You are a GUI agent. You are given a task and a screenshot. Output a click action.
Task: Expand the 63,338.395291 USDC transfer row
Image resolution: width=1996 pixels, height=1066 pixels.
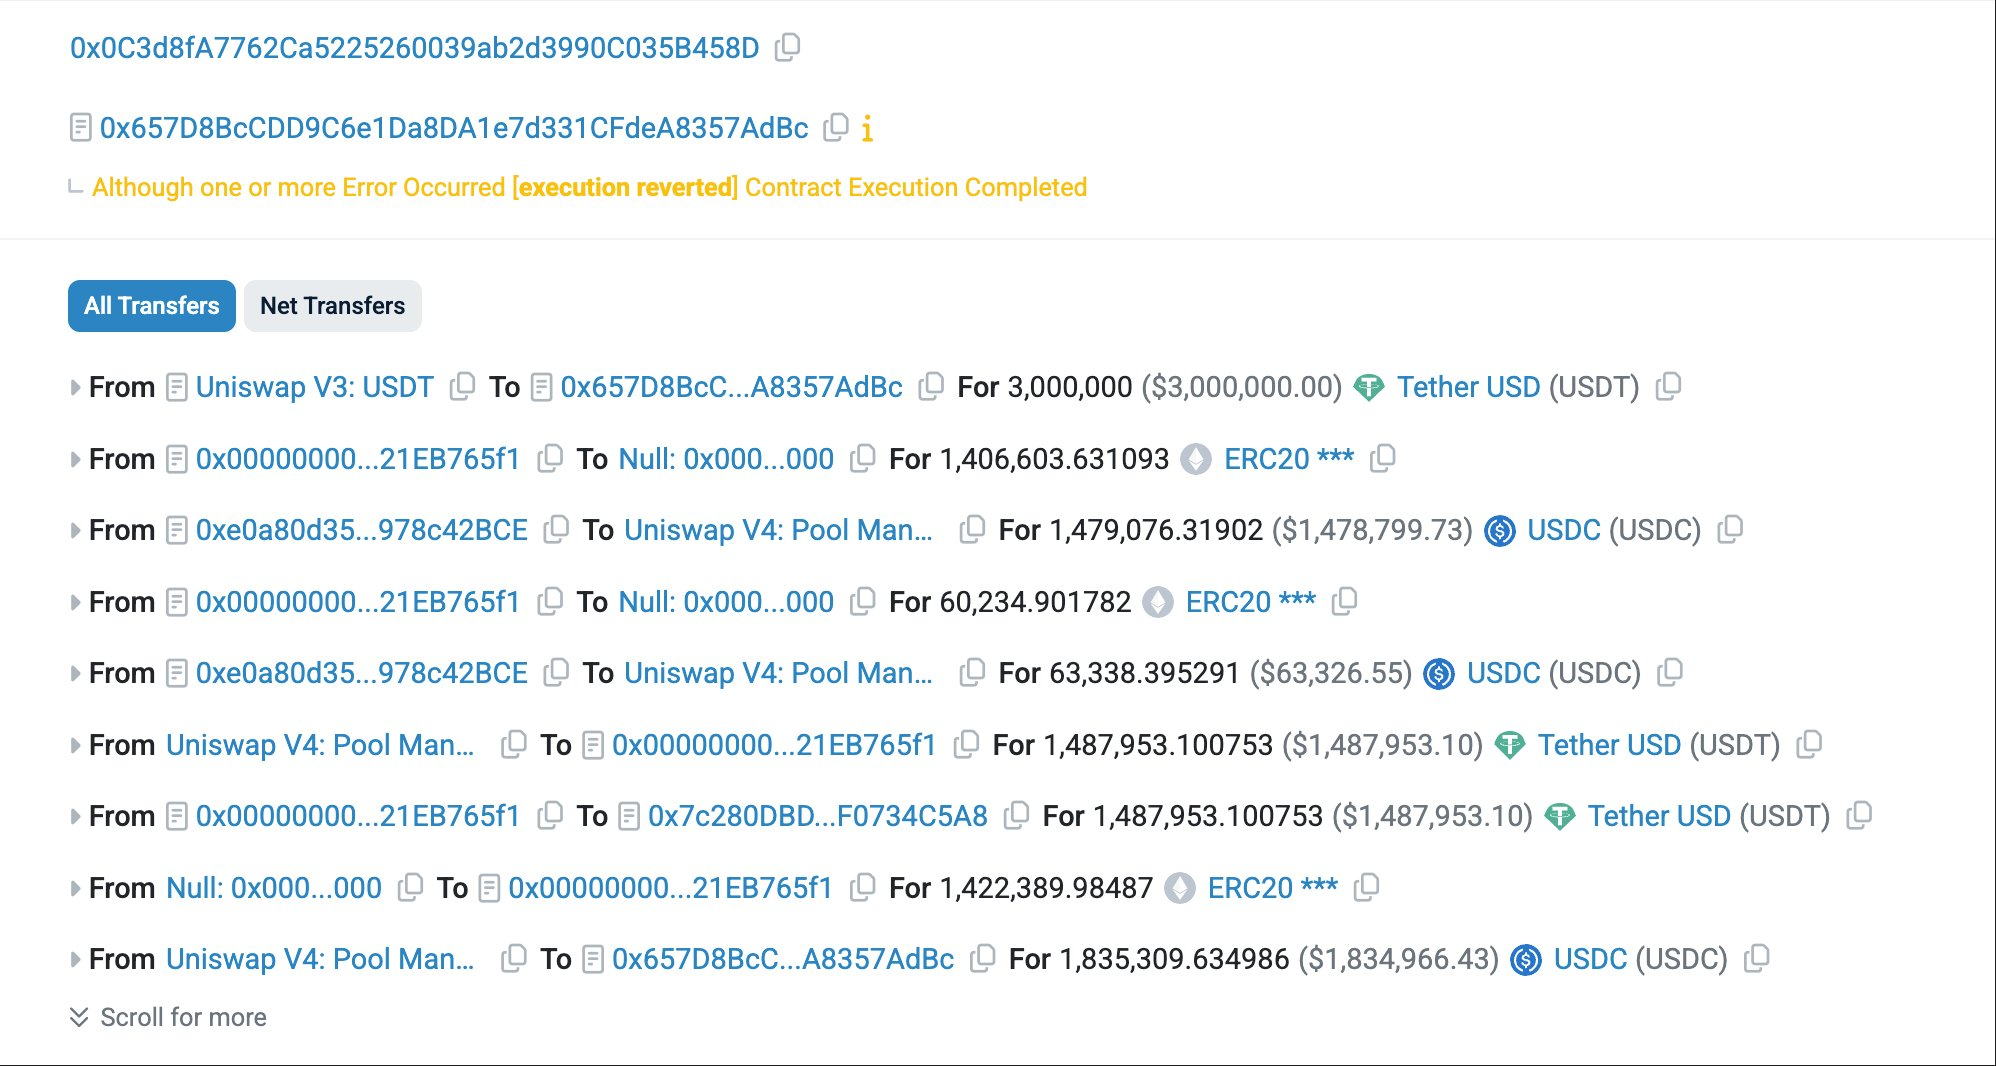point(75,674)
